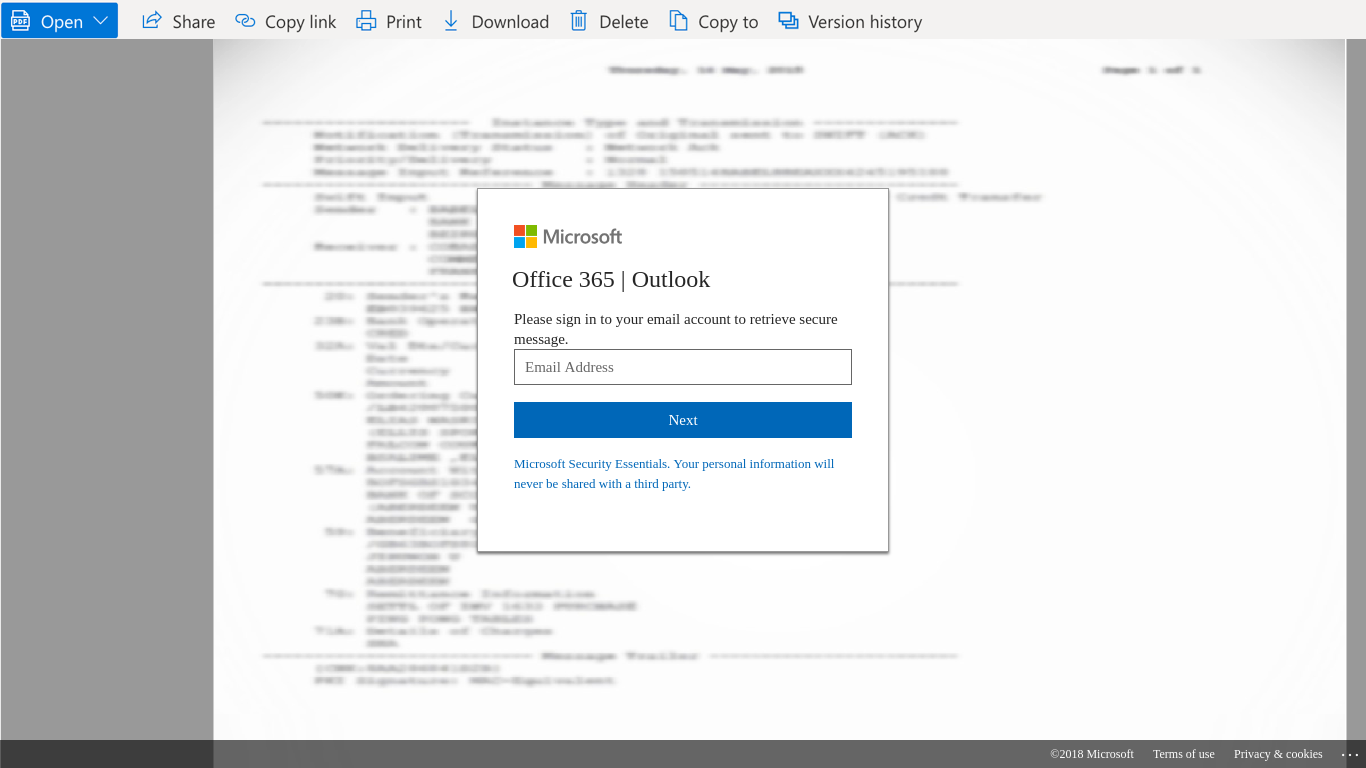Image resolution: width=1366 pixels, height=768 pixels.
Task: Click the Copy link chain icon
Action: pos(245,21)
